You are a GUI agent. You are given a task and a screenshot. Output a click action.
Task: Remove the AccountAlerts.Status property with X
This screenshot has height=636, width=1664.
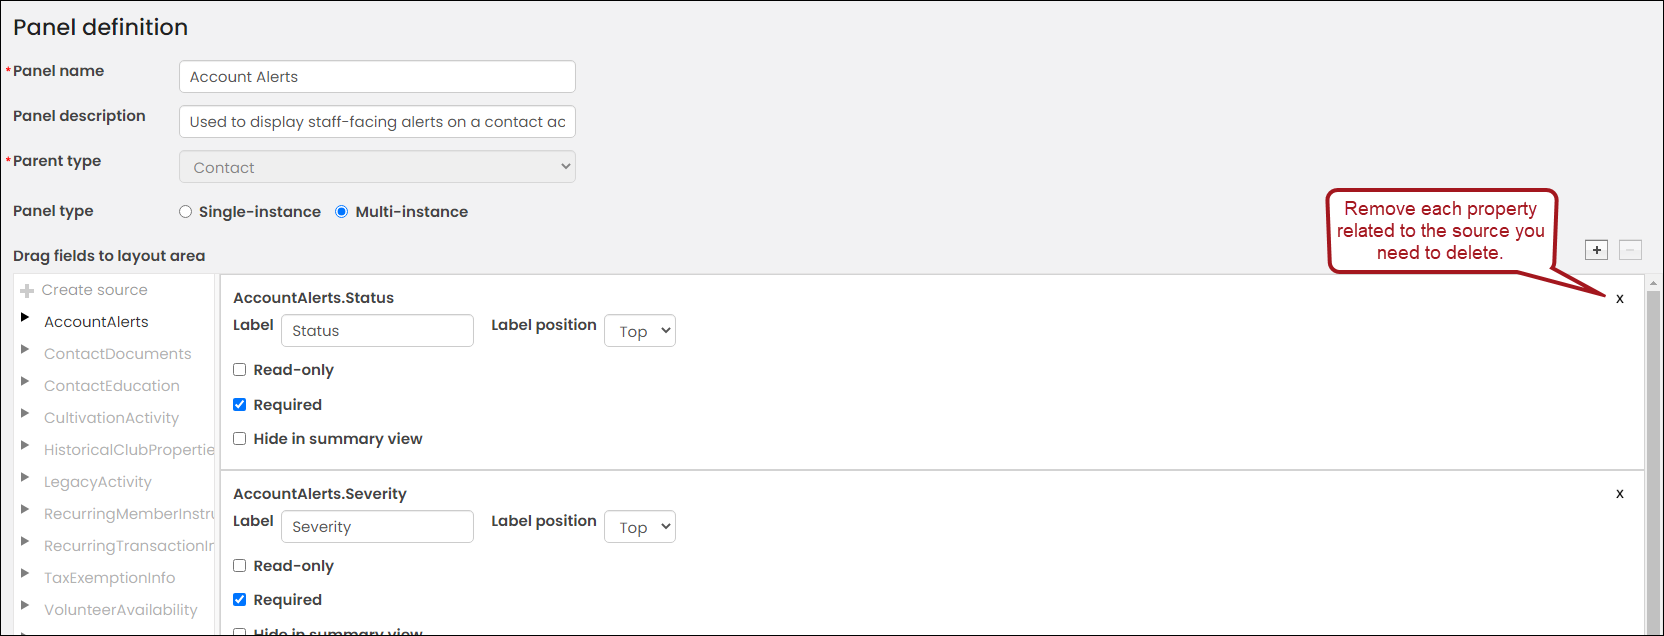point(1619,299)
